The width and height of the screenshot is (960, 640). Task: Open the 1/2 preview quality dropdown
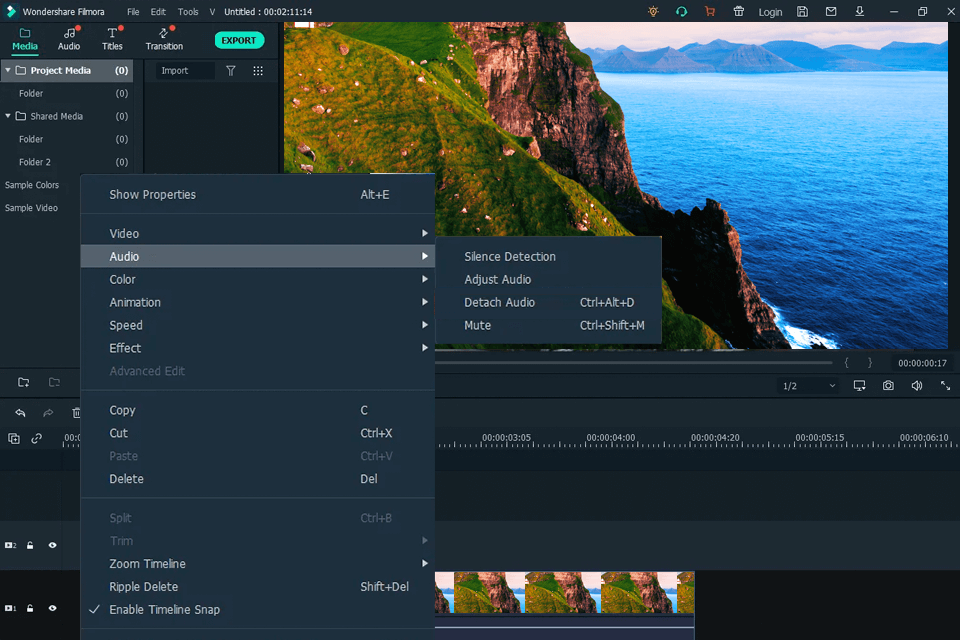808,386
